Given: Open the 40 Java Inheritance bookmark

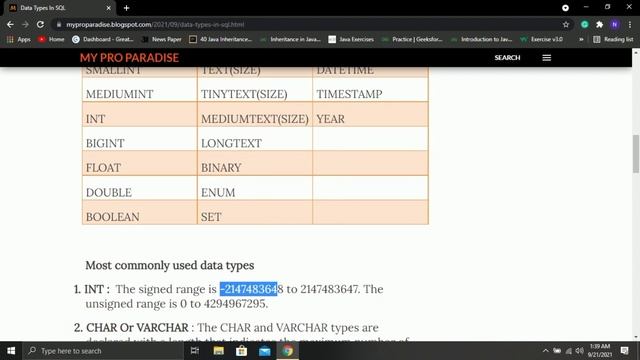Looking at the screenshot, I should pos(221,39).
